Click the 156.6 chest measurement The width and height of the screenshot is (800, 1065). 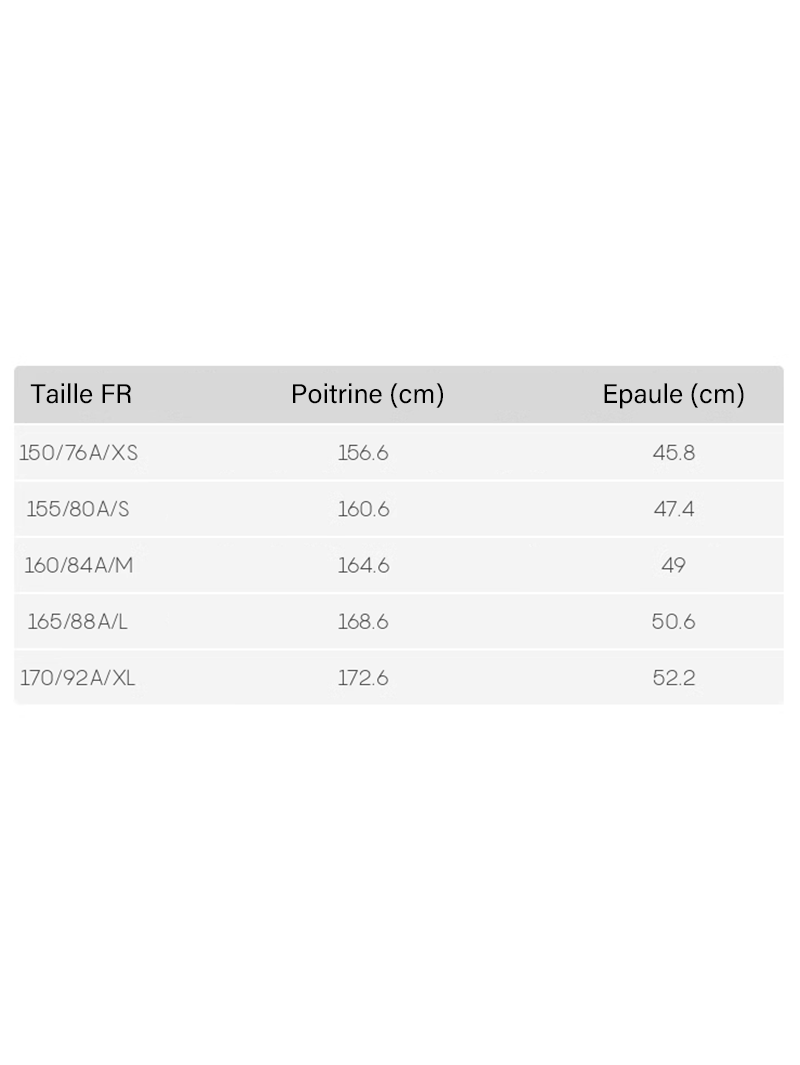[x=363, y=453]
